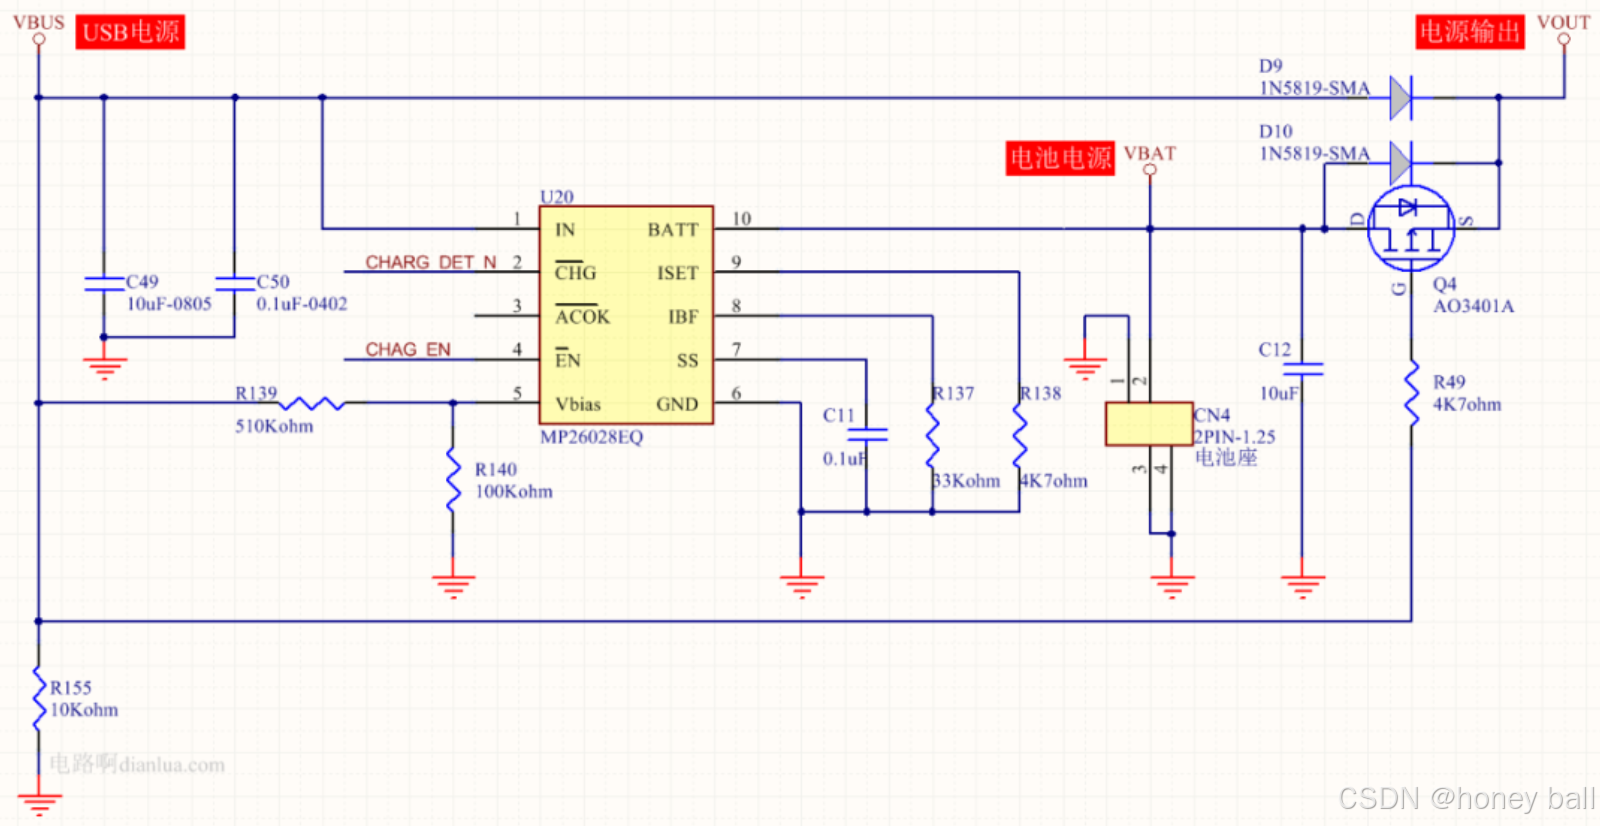Click the VBAT power port circle
1600x826 pixels.
point(1150,170)
